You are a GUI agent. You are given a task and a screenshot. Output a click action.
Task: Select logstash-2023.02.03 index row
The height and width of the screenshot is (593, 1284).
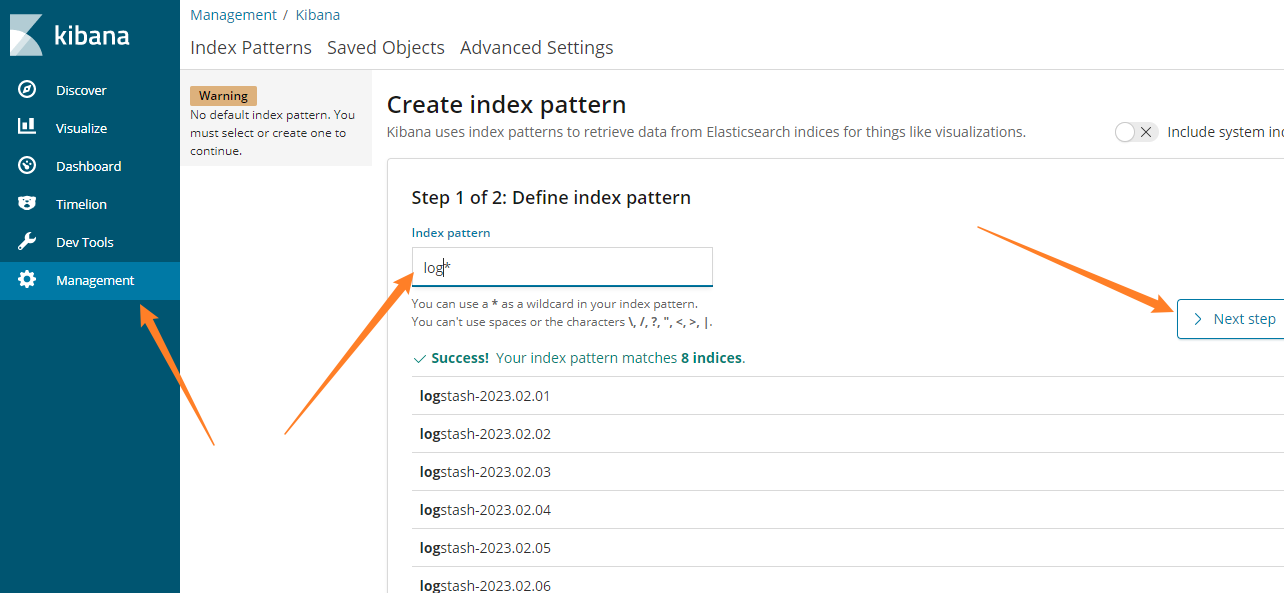tap(485, 472)
